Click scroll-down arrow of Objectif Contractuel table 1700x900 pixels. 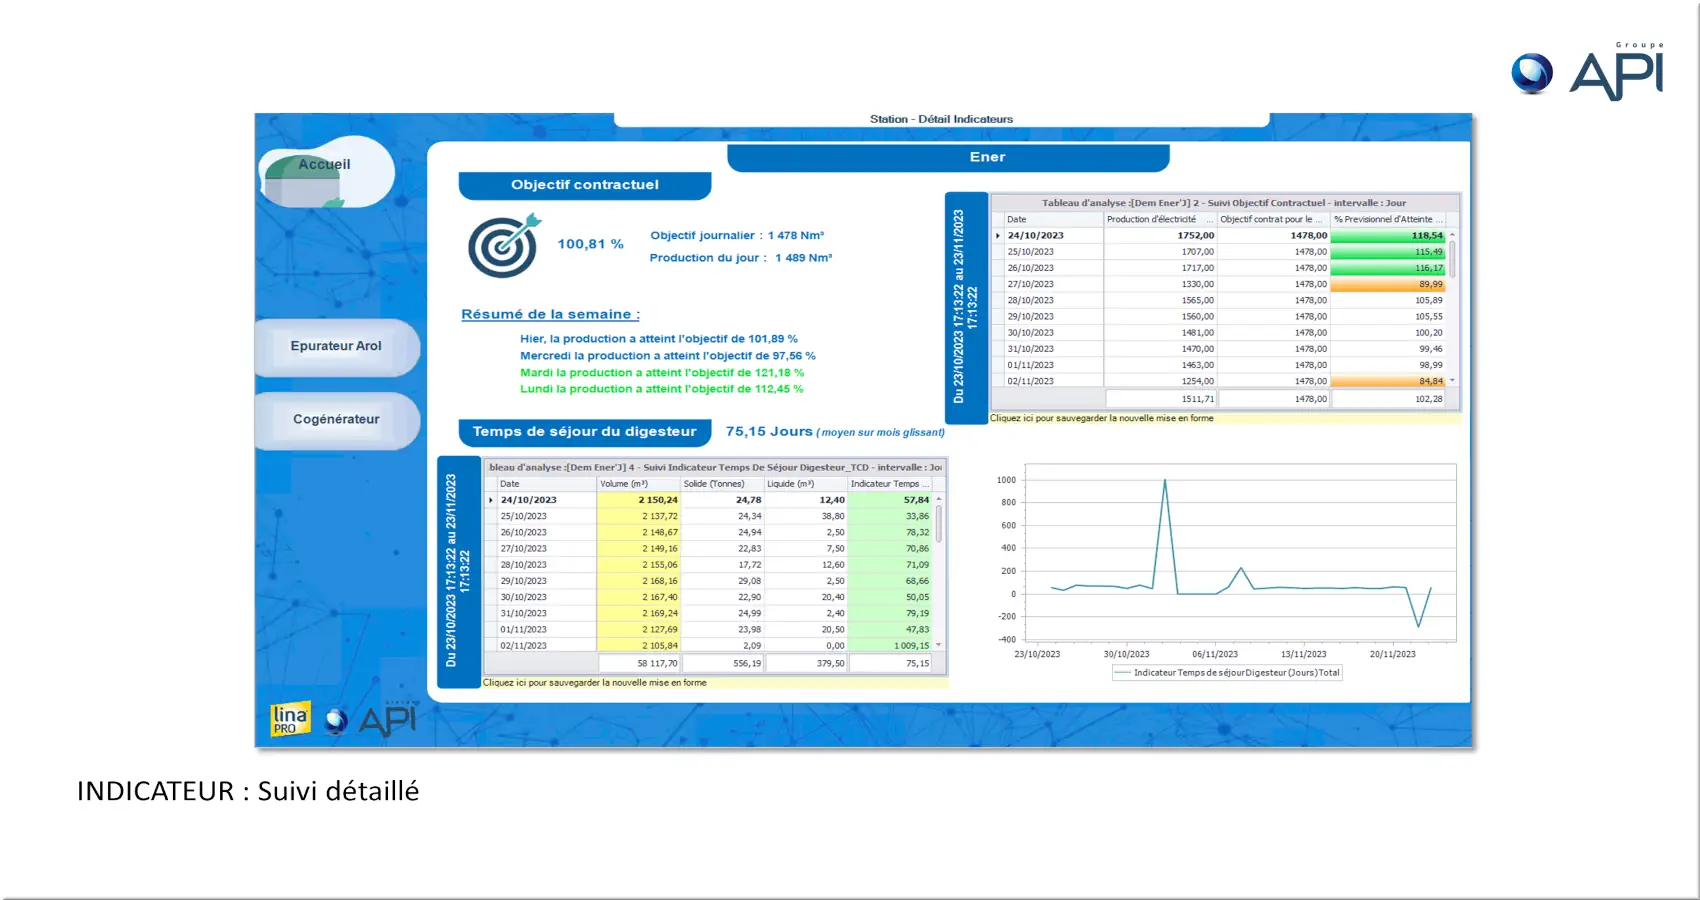point(1452,381)
